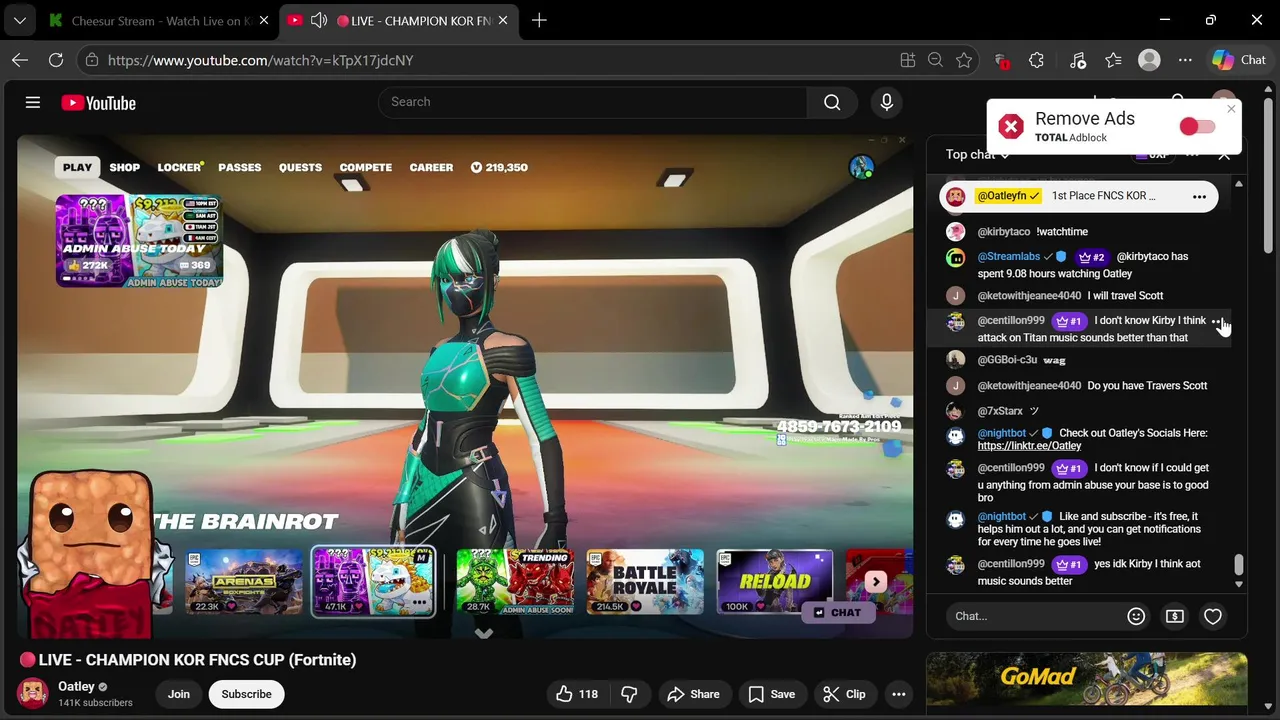
Task: Send a Super Chat with dollar icon
Action: coord(1175,616)
